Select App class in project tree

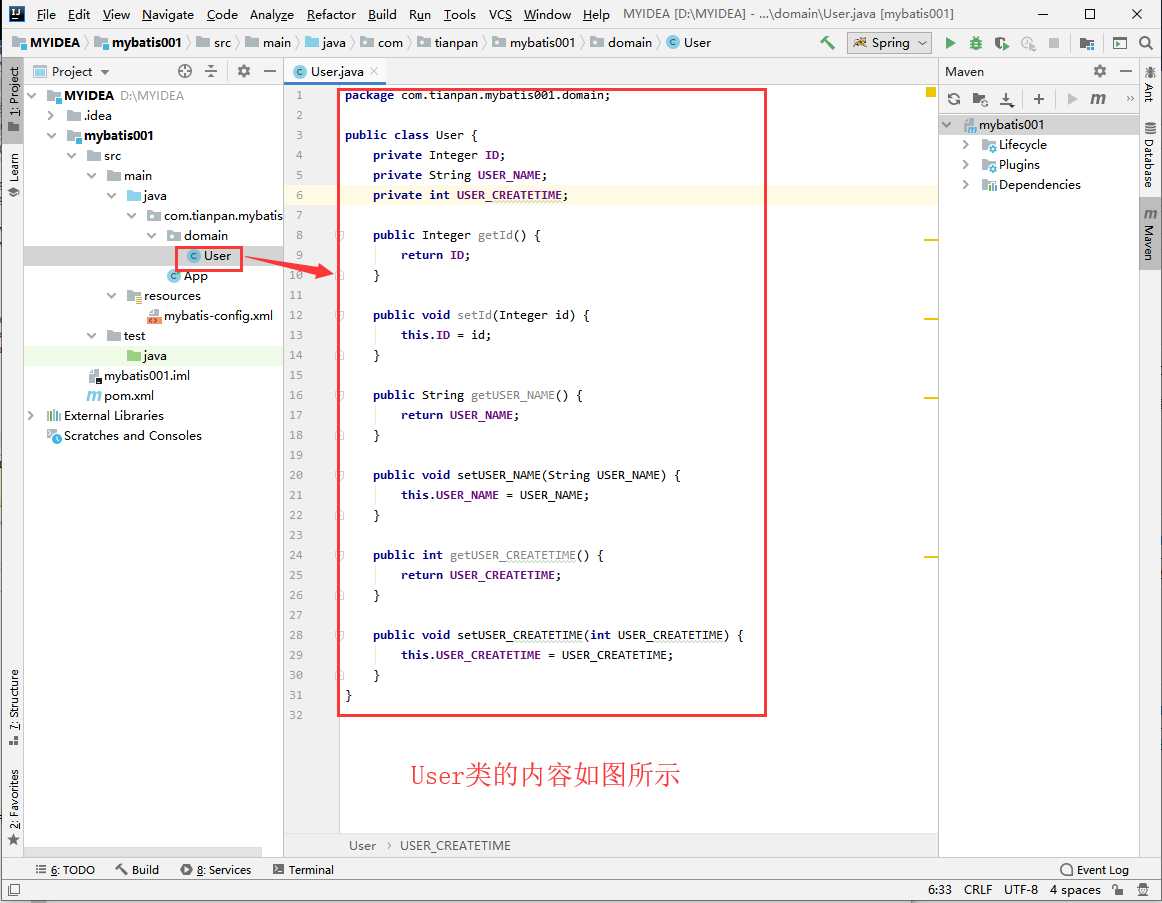(195, 276)
